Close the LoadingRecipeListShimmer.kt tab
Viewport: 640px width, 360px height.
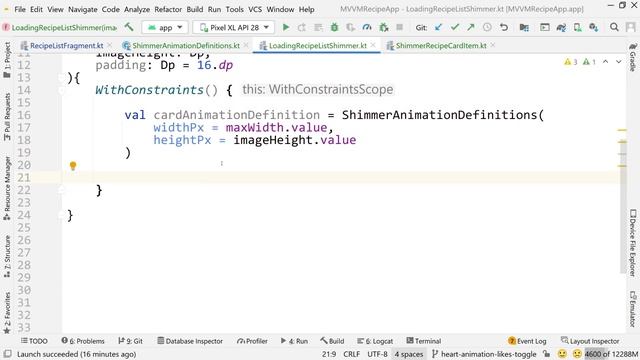click(x=373, y=45)
